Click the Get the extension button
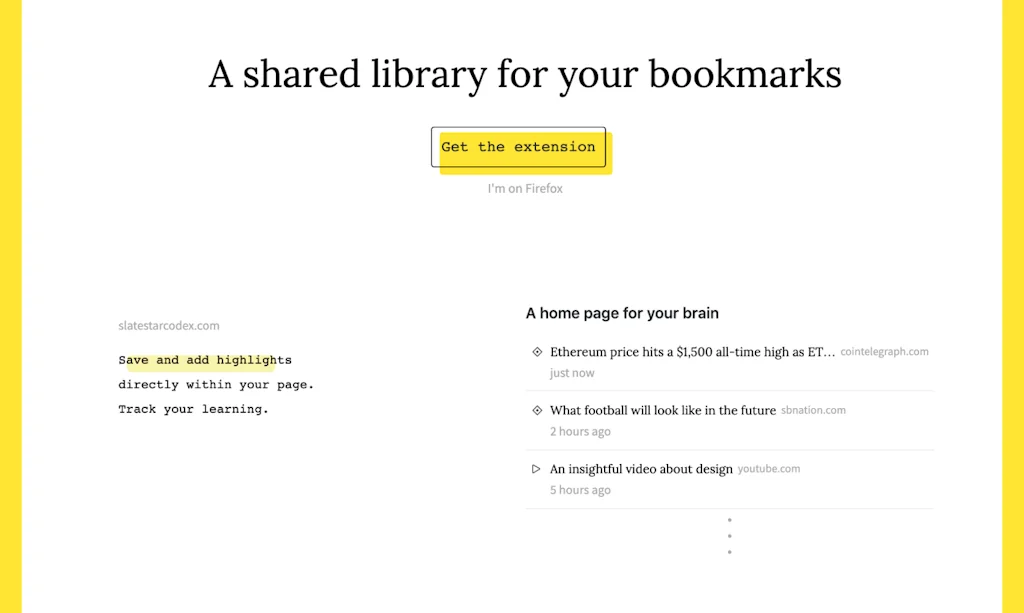This screenshot has height=613, width=1024. tap(519, 146)
